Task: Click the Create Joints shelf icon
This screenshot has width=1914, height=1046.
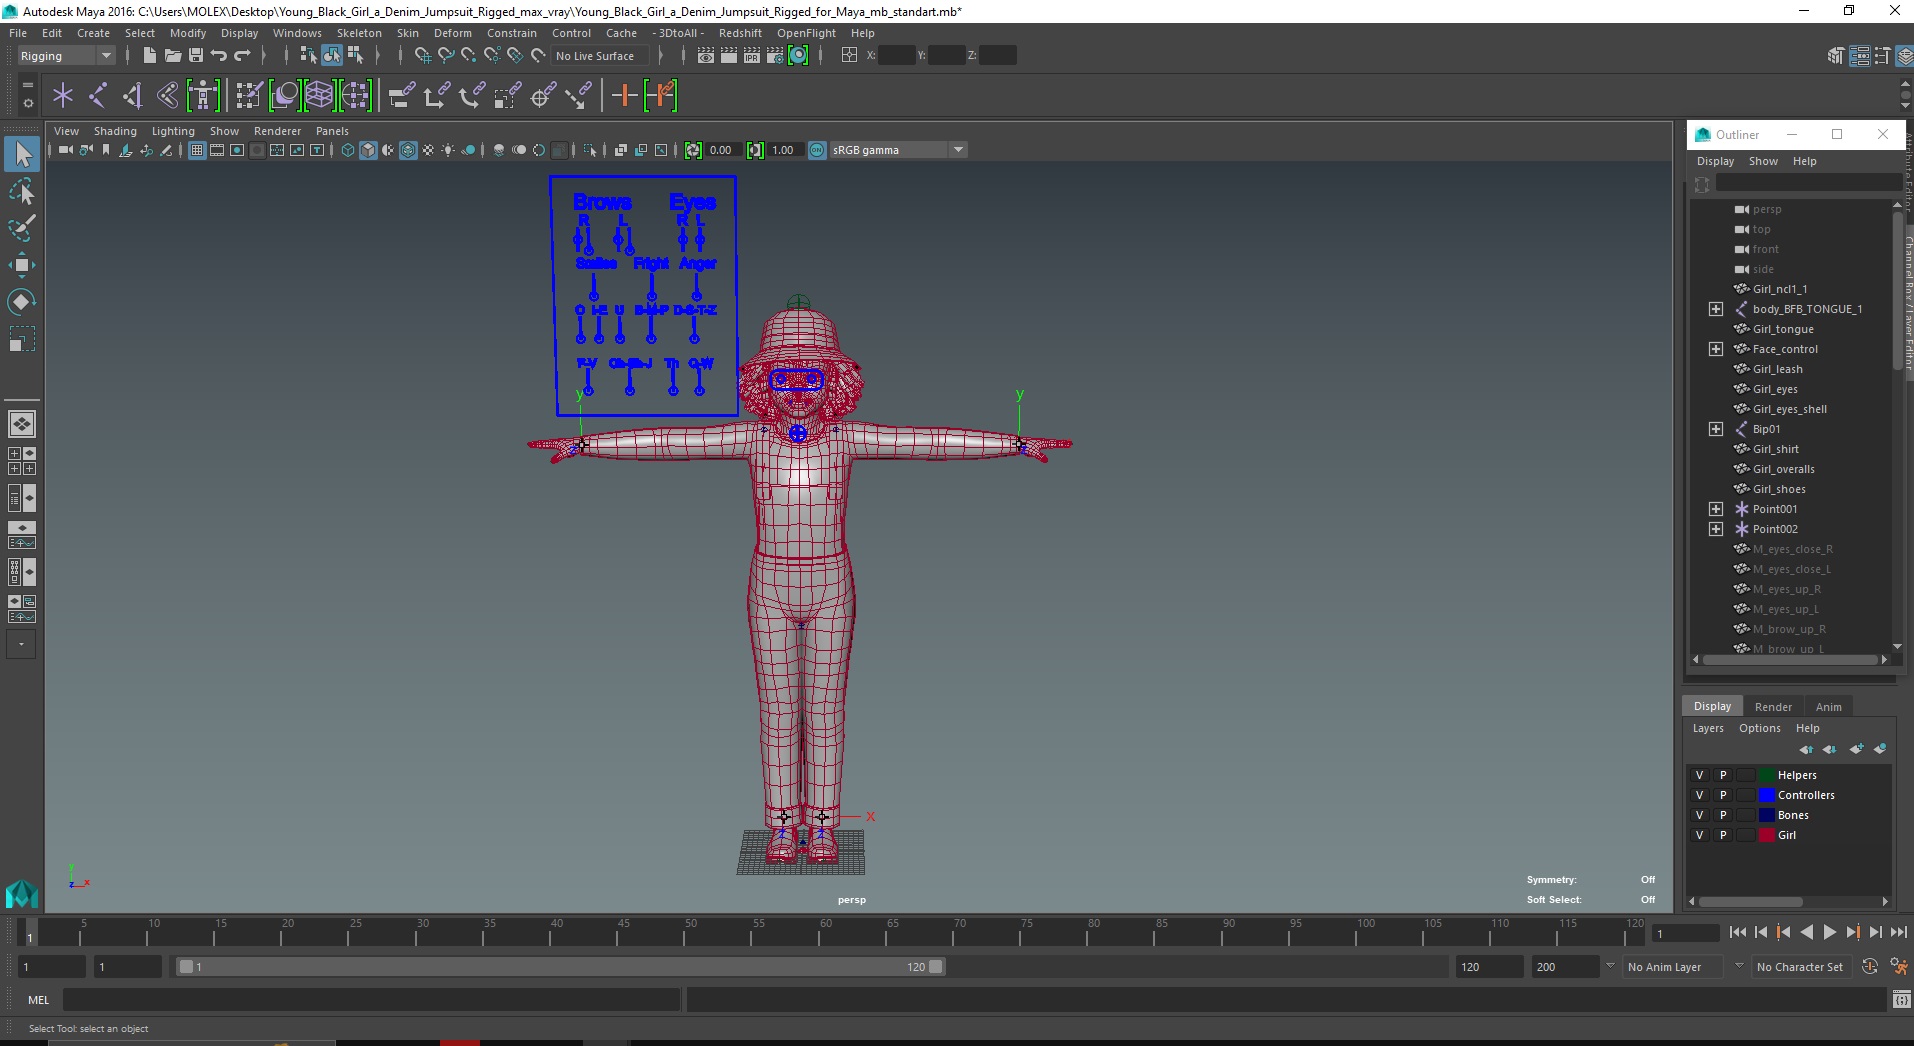Action: (x=98, y=96)
